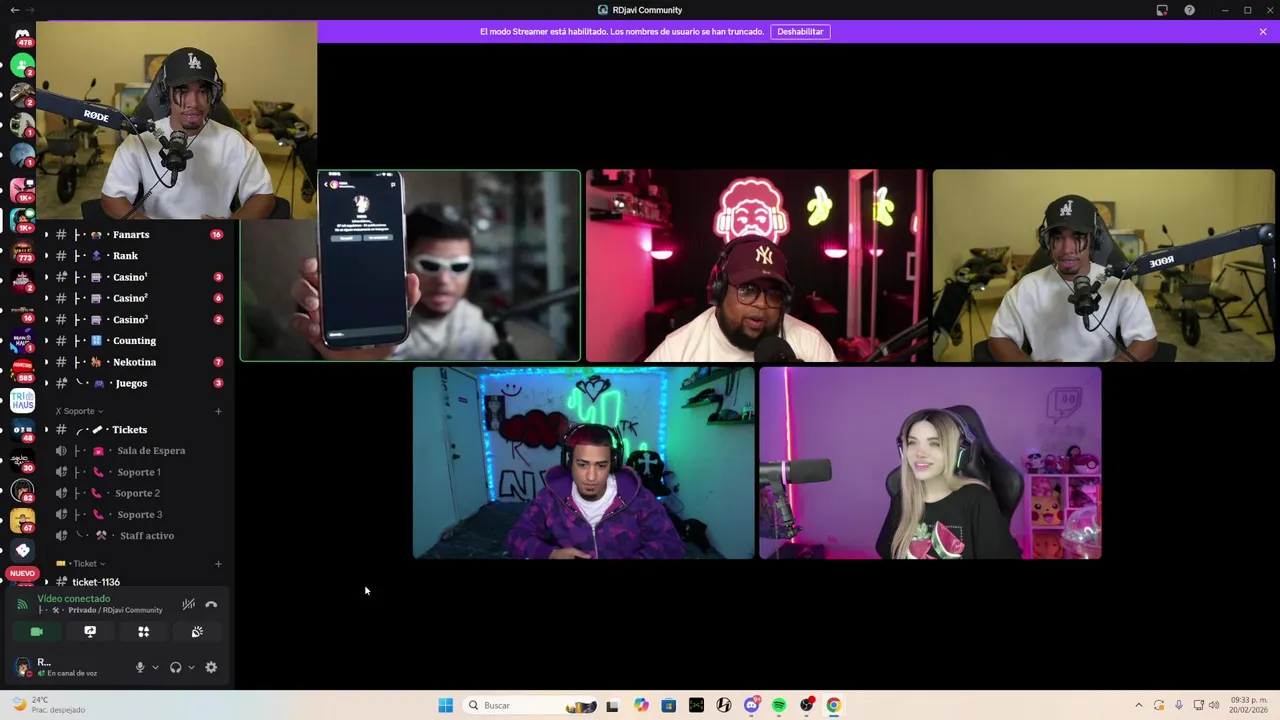The image size is (1280, 720).
Task: Collapse the Ticket category
Action: pos(81,564)
